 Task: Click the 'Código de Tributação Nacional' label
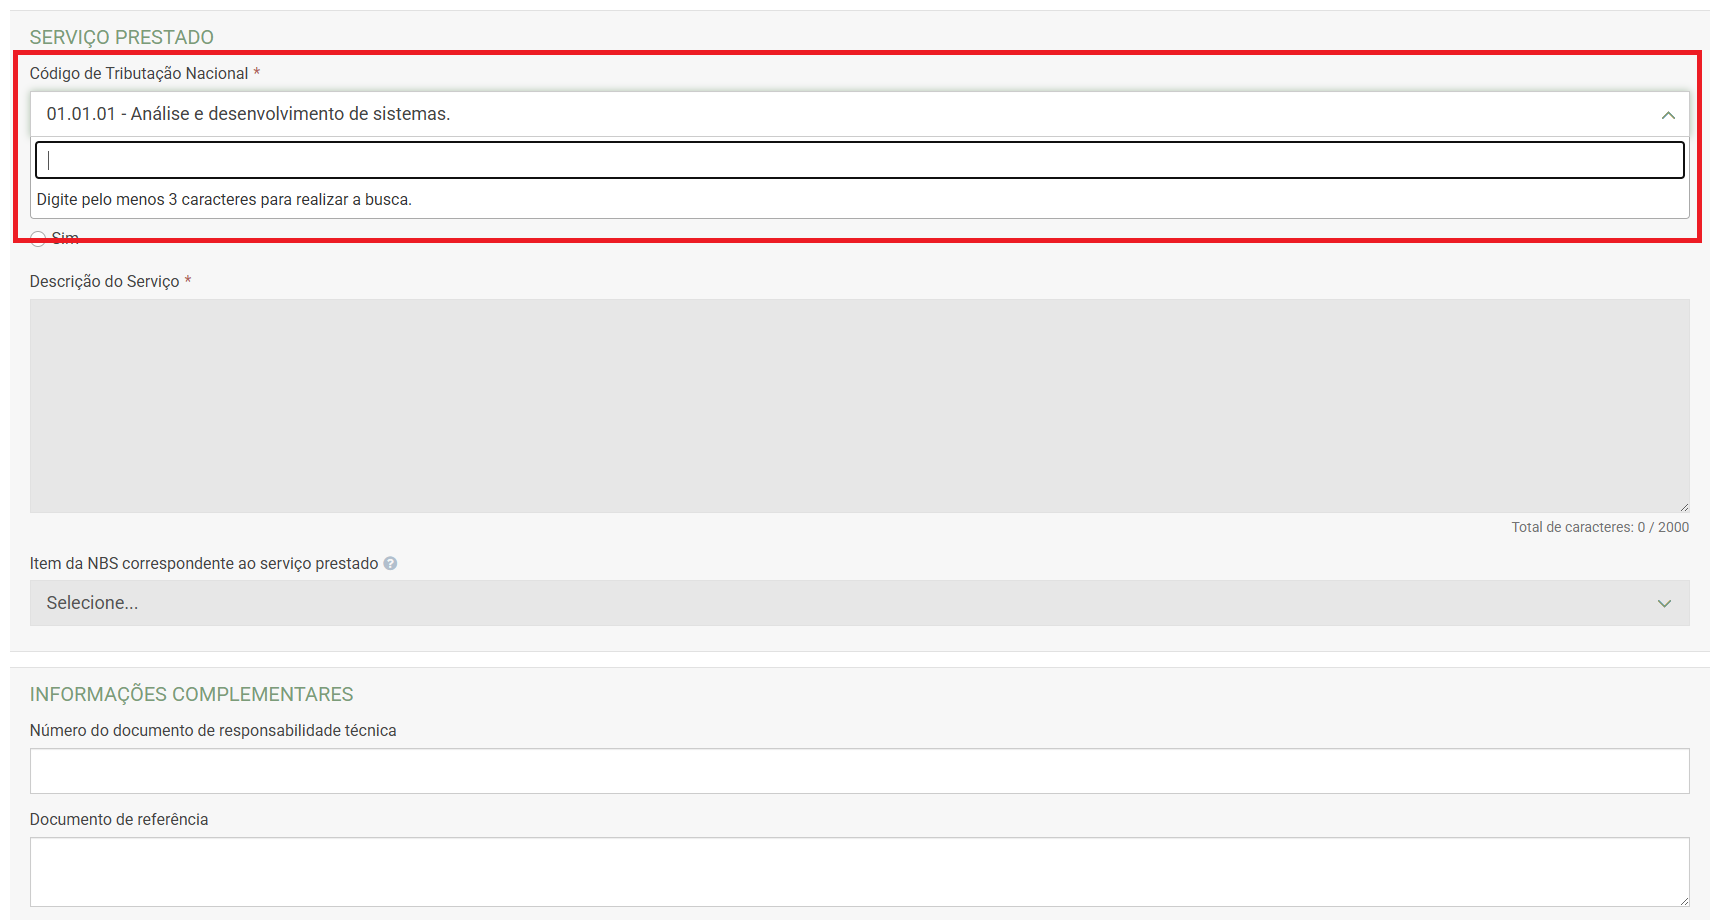138,74
